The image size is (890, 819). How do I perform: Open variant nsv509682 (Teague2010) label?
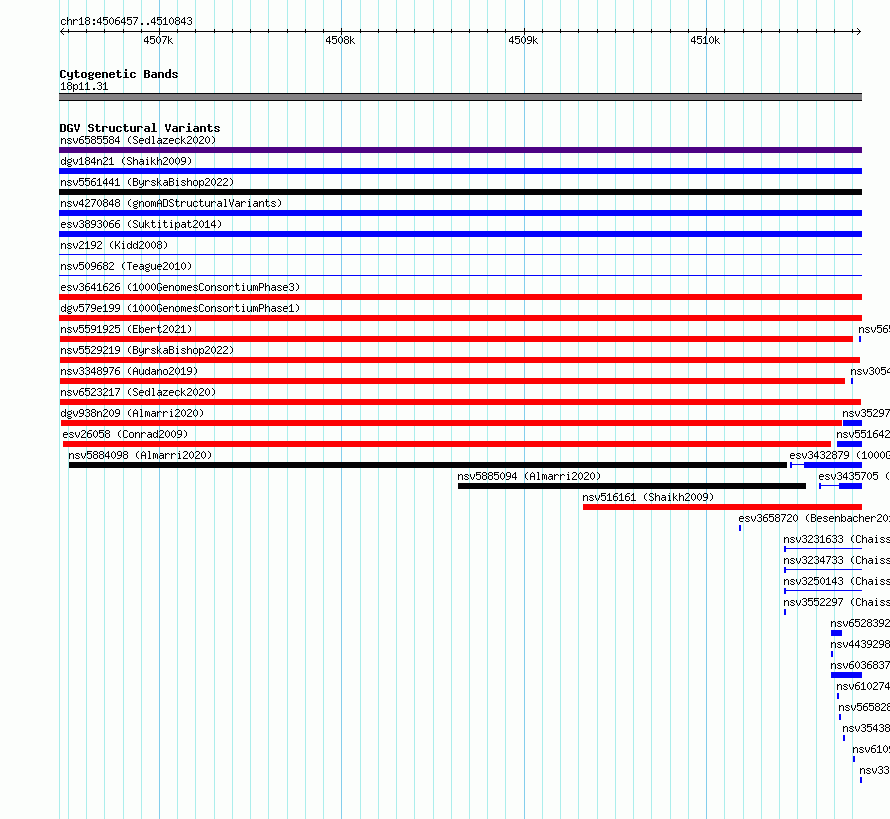pyautogui.click(x=126, y=266)
